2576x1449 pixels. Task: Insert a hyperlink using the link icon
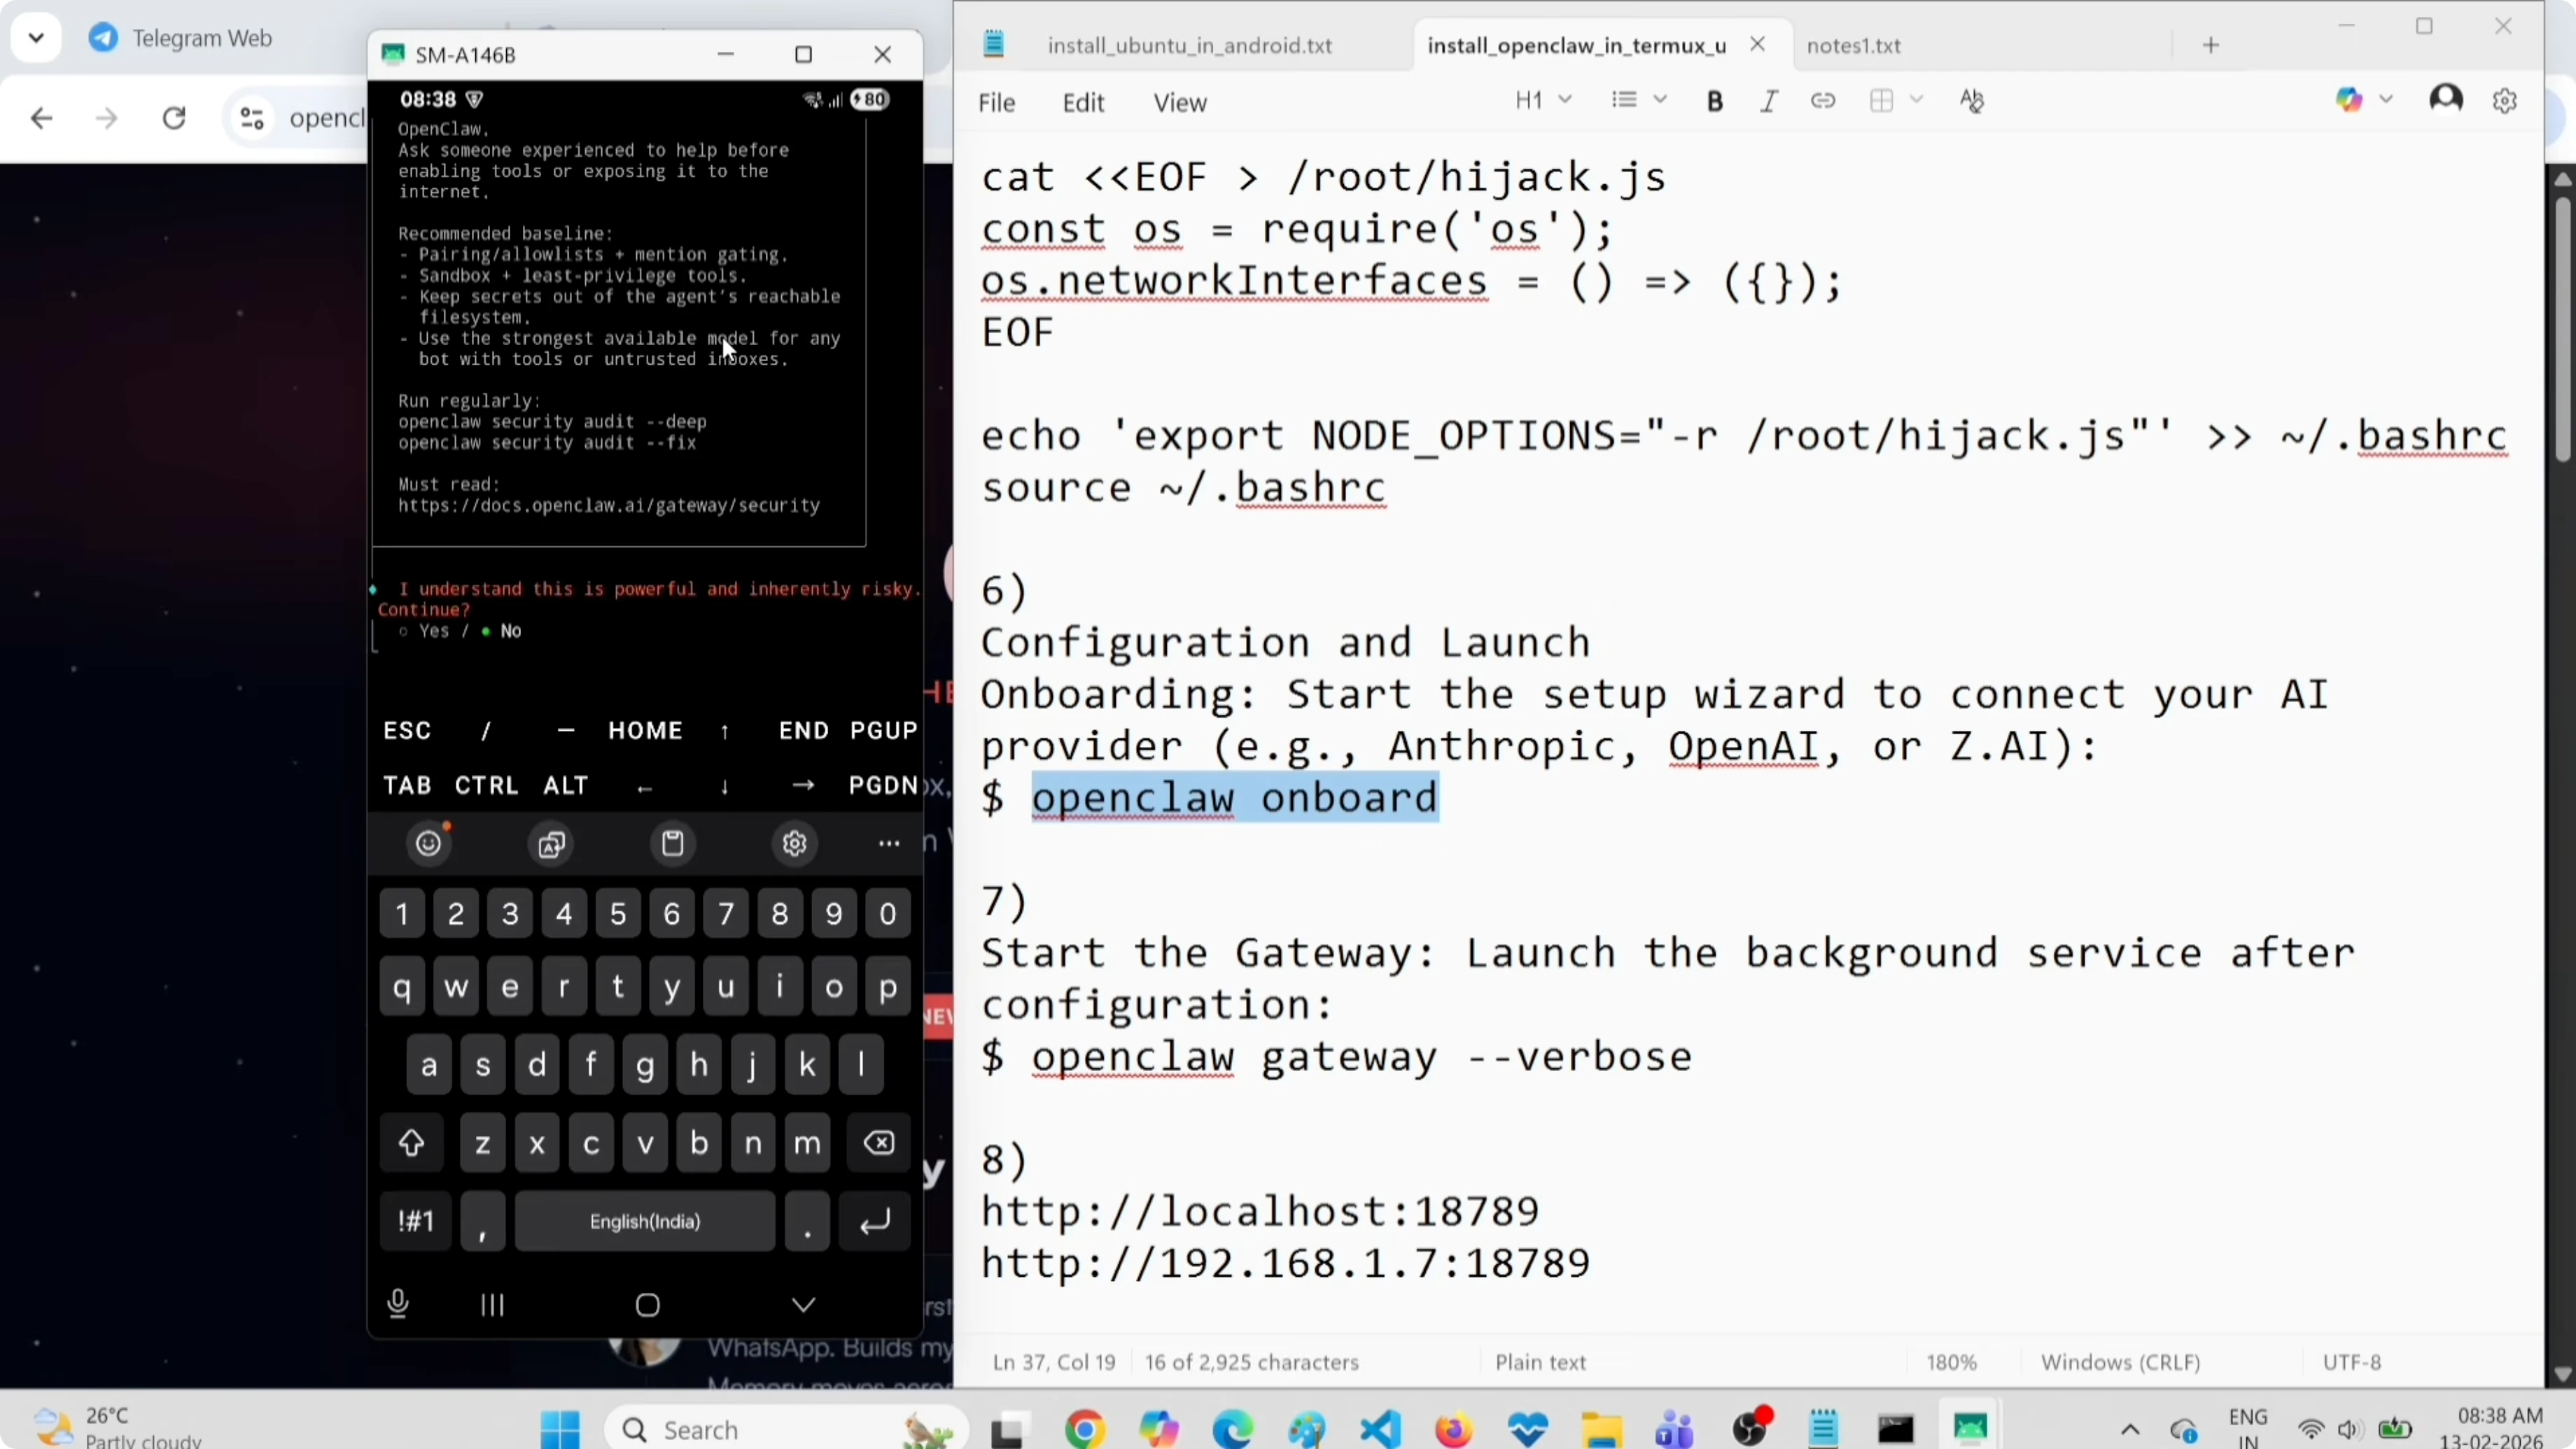point(1823,100)
